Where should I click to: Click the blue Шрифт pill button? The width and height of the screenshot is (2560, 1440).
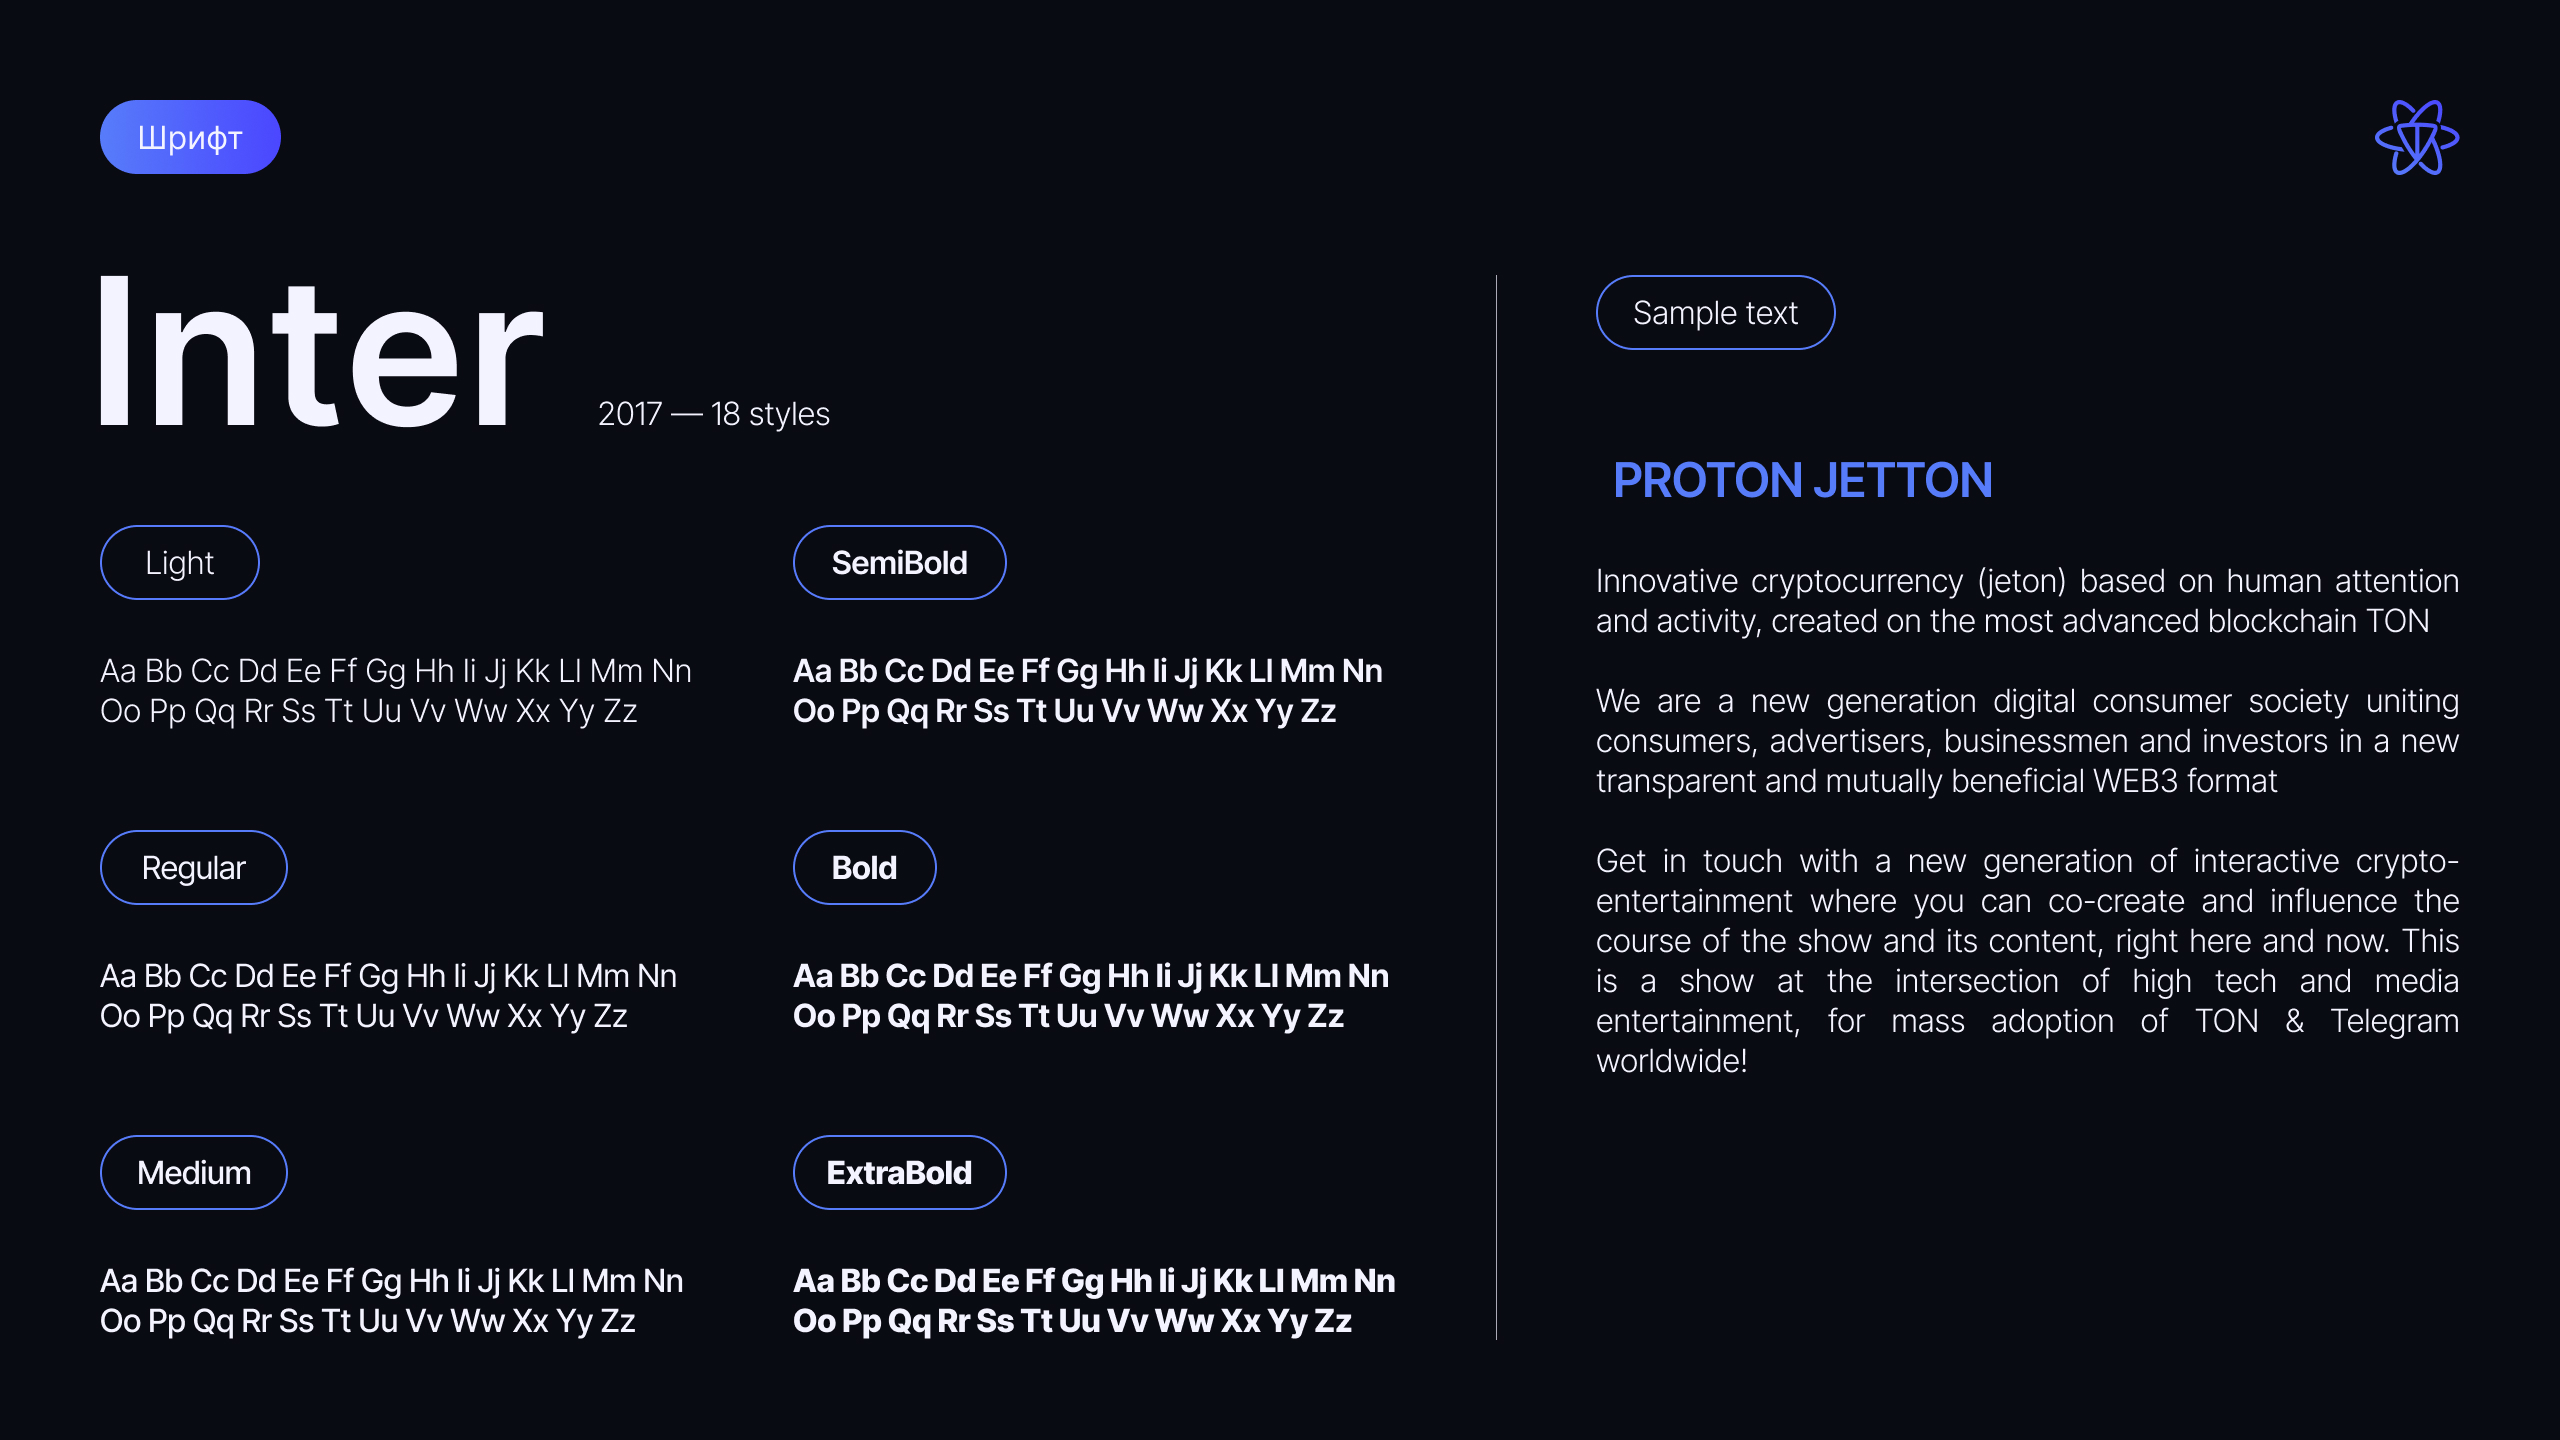click(x=190, y=137)
